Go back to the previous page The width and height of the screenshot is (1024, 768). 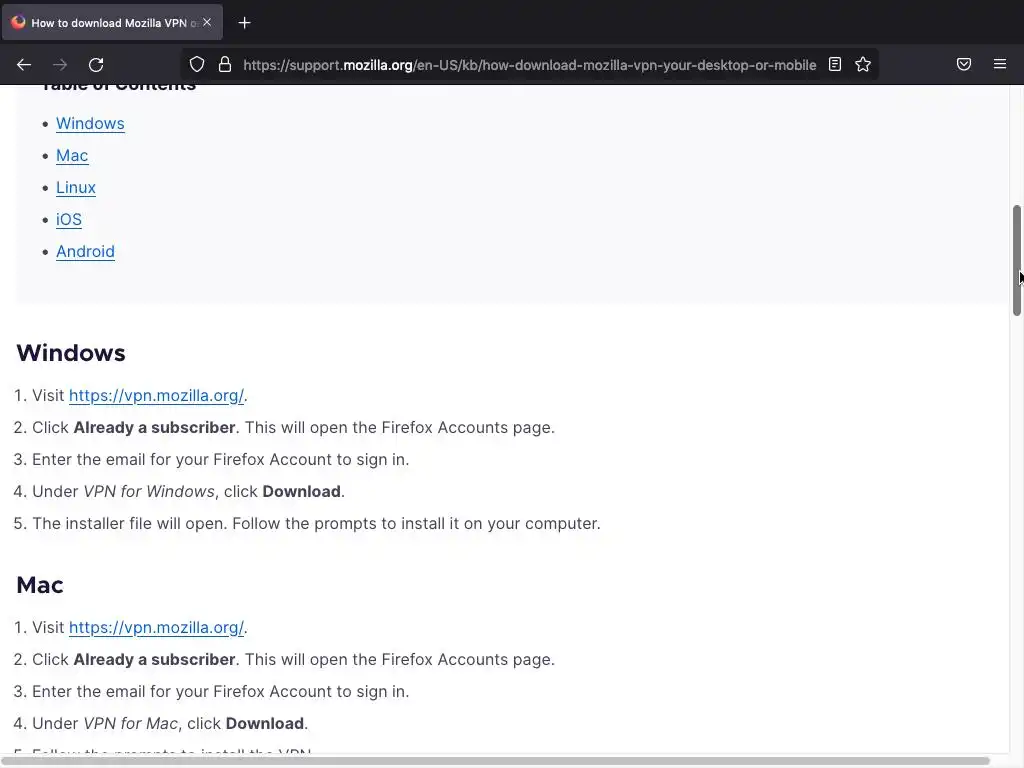24,65
